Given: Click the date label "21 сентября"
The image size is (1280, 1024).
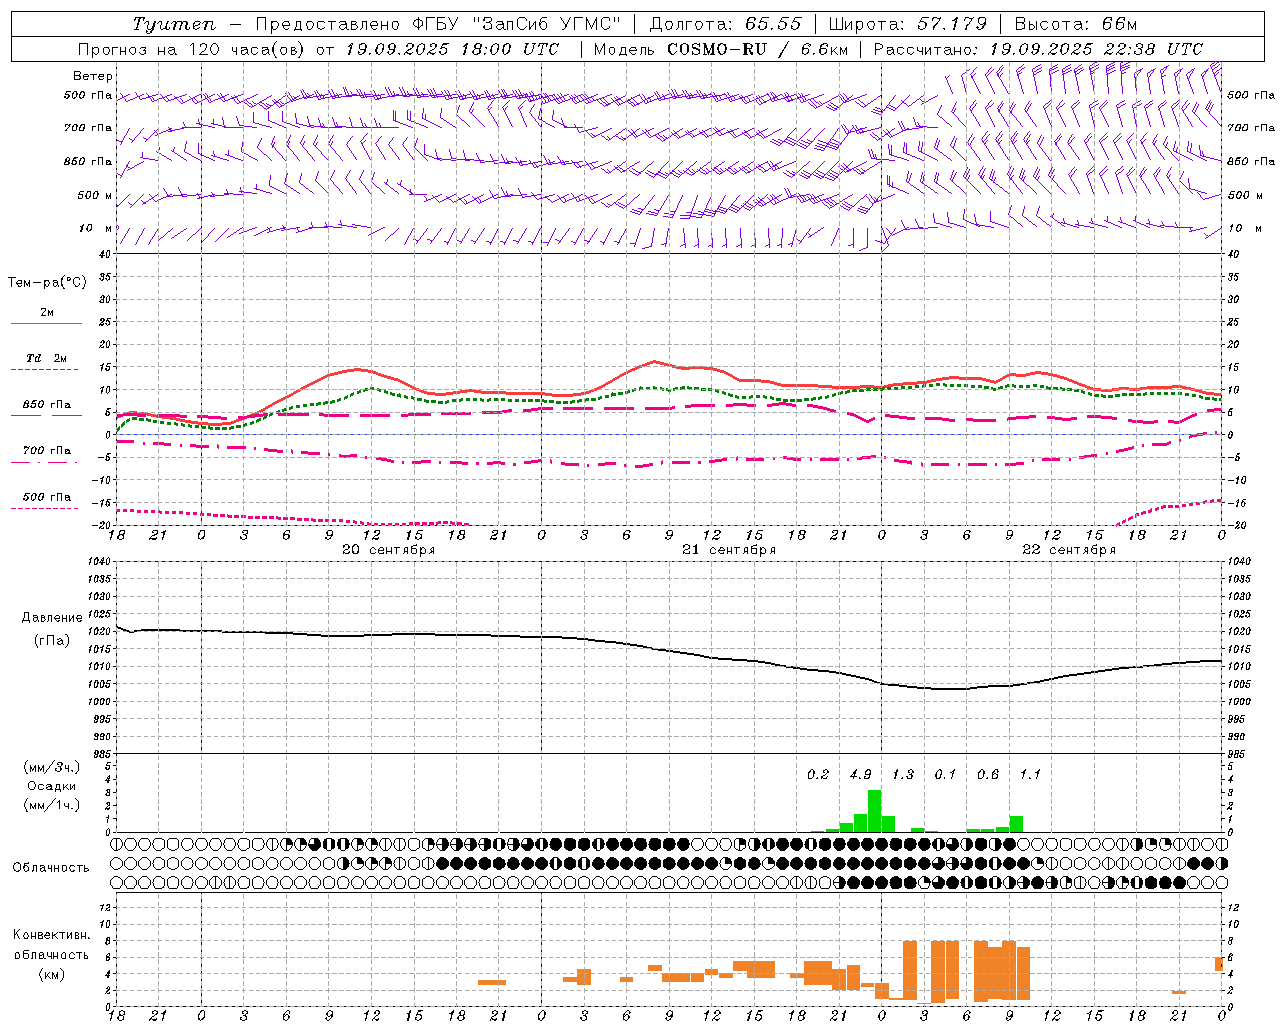Looking at the screenshot, I should 729,550.
